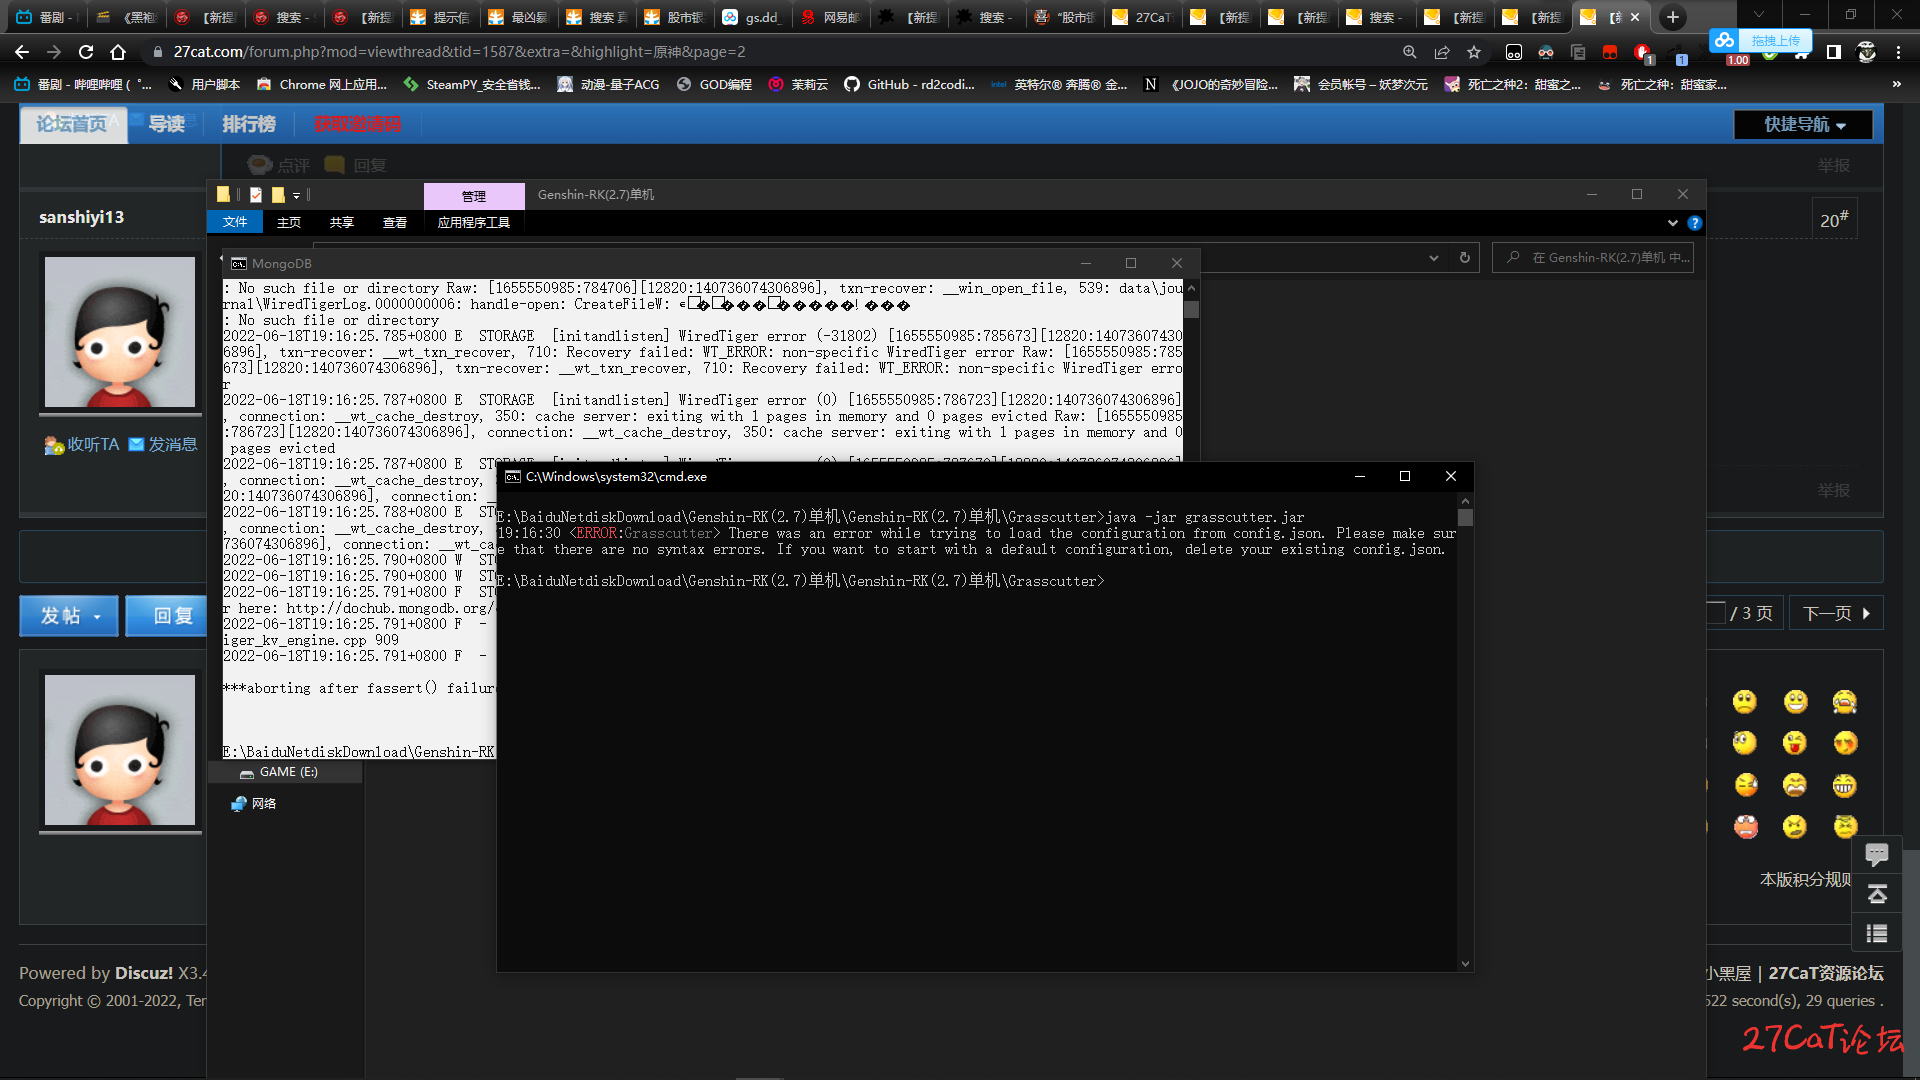This screenshot has height=1080, width=1920.
Task: Open the GOD编程 bookmark
Action: point(714,84)
